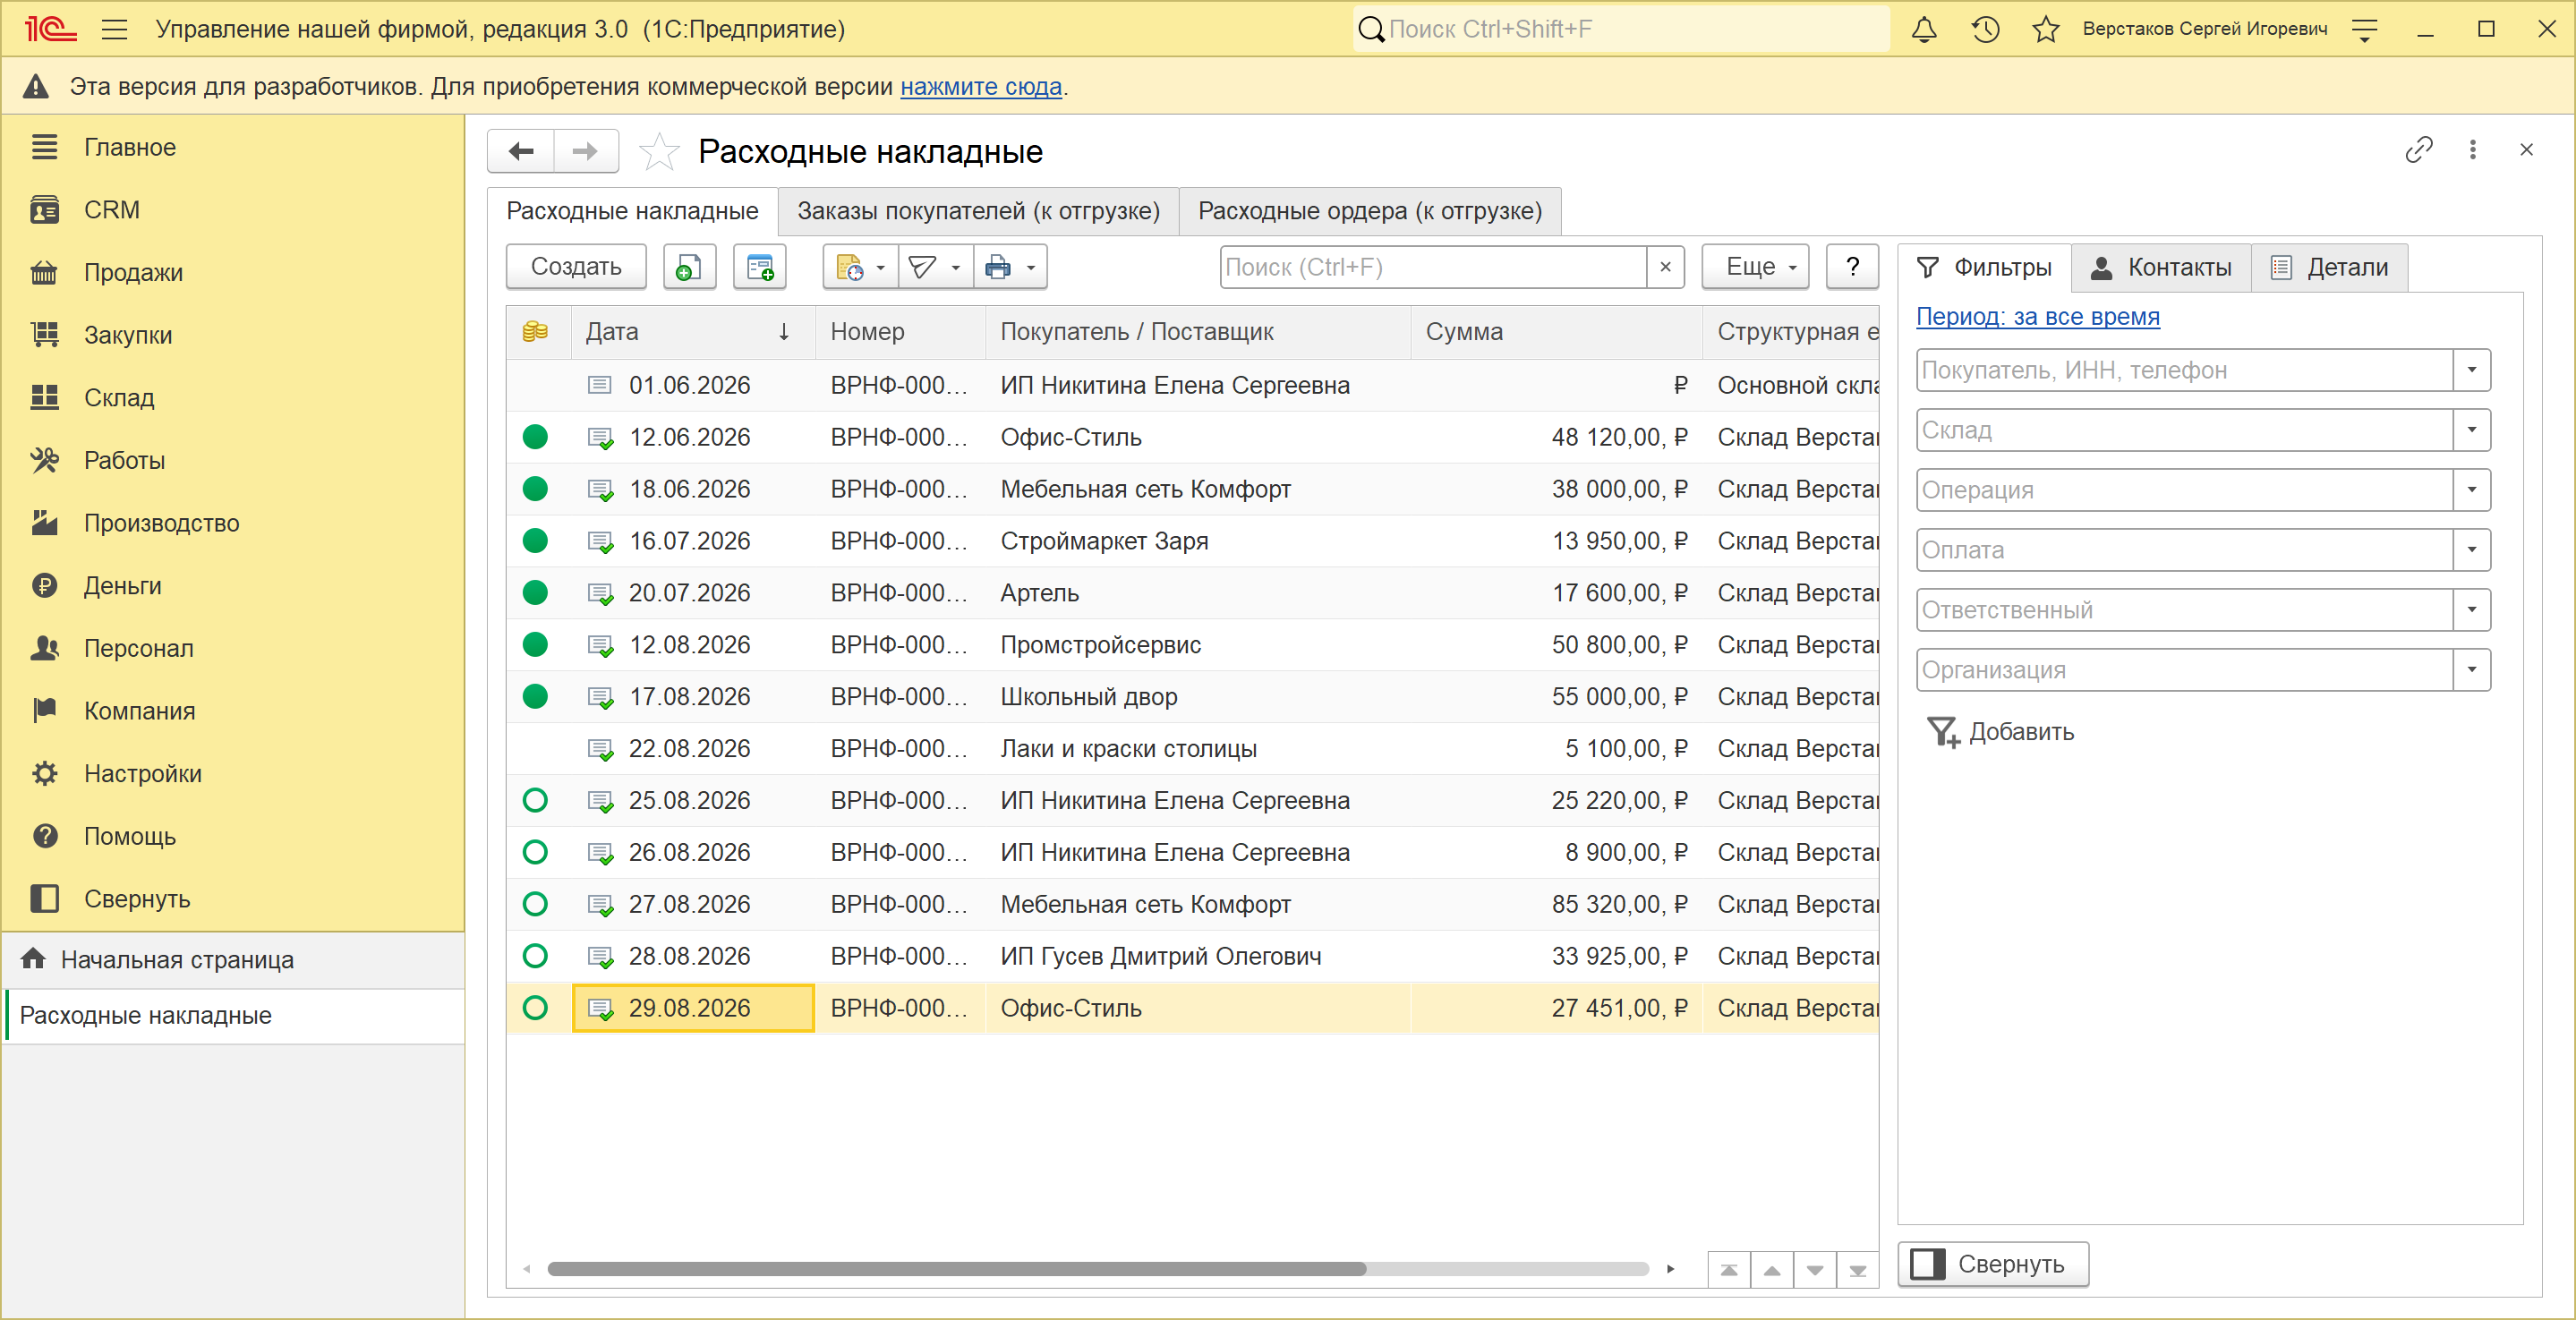Clear the list search field

1665,267
